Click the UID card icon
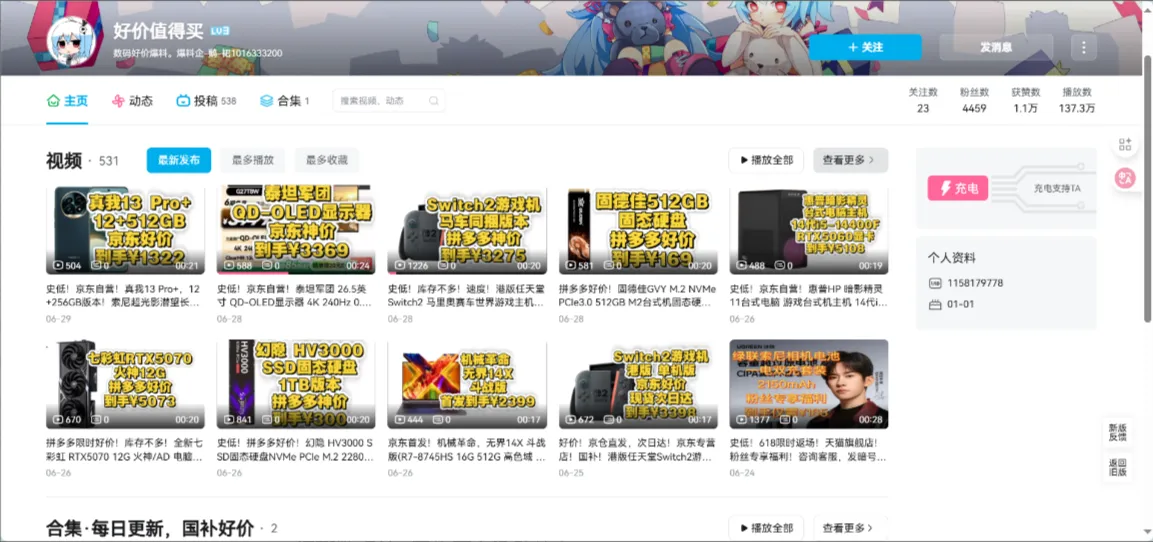The width and height of the screenshot is (1153, 542). (x=935, y=282)
